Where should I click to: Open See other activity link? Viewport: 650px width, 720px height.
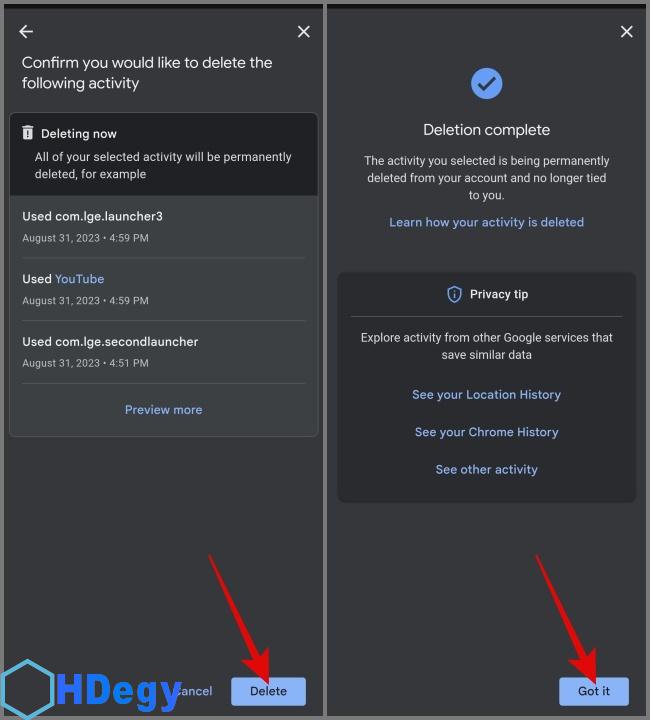click(487, 469)
